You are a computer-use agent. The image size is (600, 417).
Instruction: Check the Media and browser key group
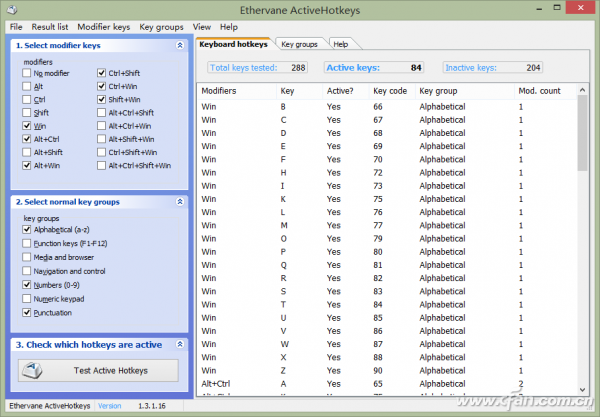27,257
